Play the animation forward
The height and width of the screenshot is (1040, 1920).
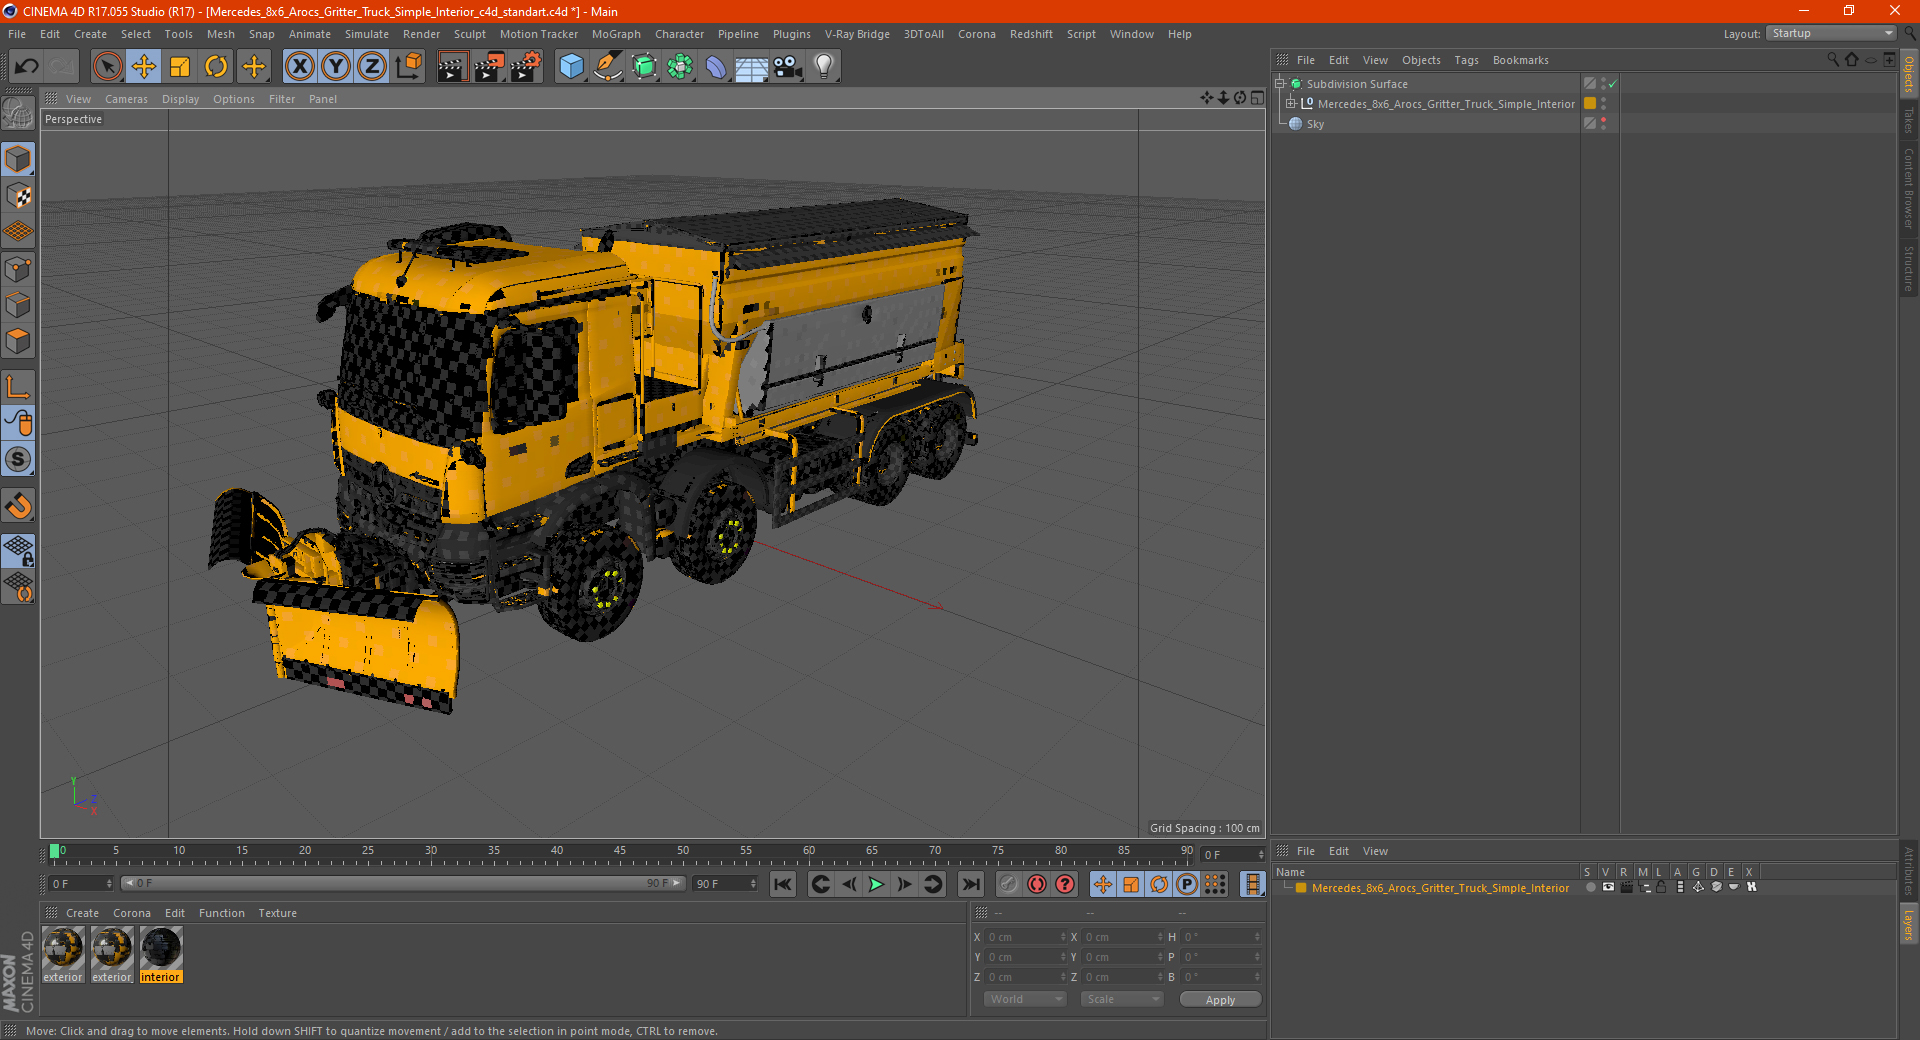click(876, 884)
